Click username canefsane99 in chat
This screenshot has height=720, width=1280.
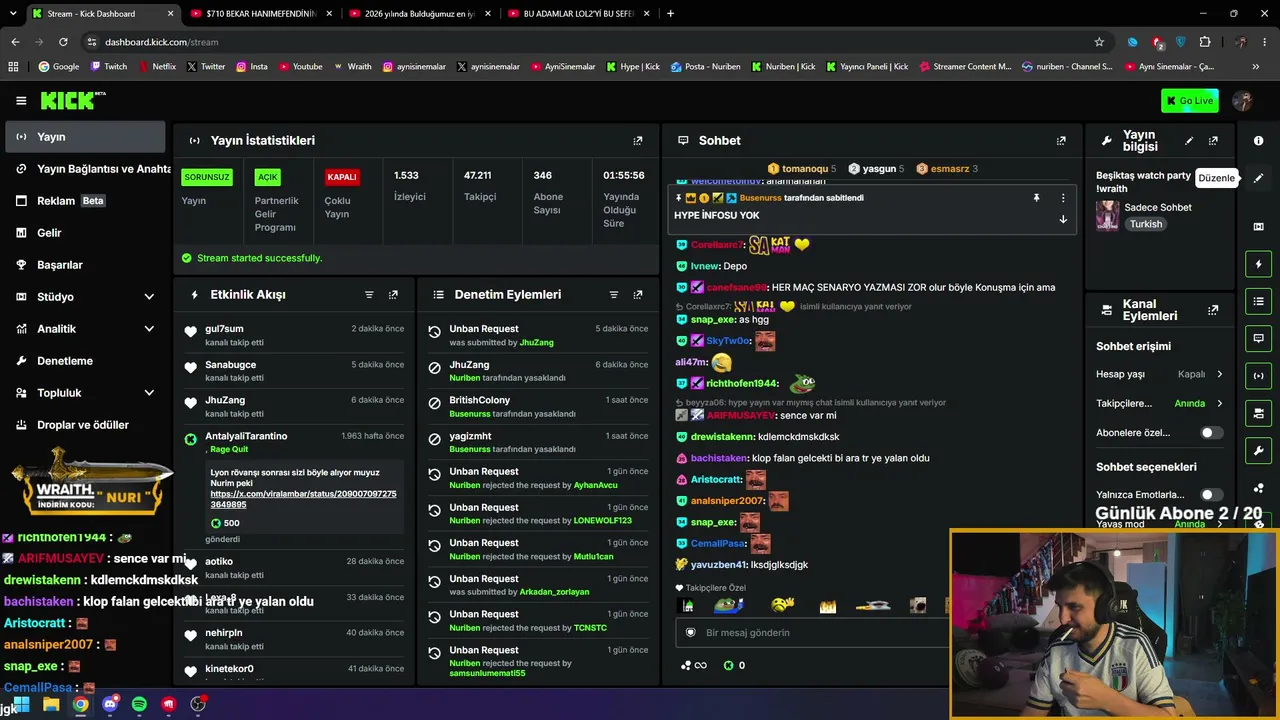click(x=737, y=288)
